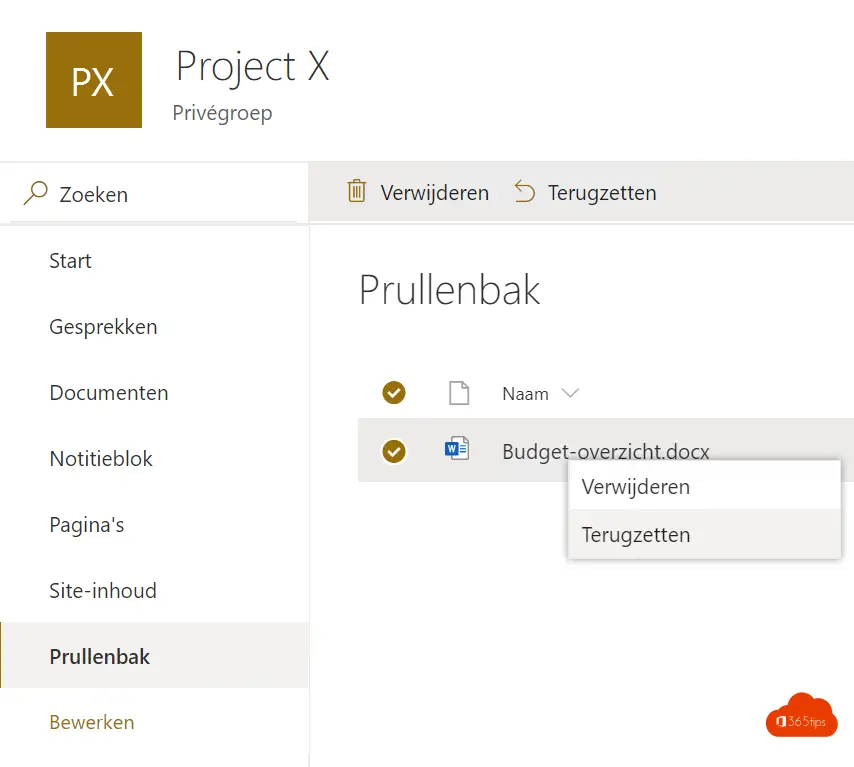Go to Site-inhoud in the navigation

[103, 591]
